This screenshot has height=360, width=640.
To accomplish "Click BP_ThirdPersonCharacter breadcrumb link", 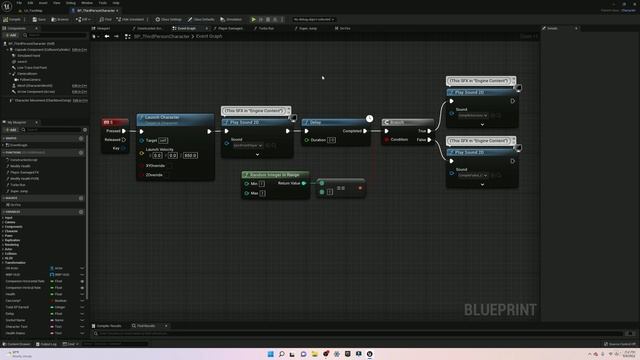I will tap(162, 36).
